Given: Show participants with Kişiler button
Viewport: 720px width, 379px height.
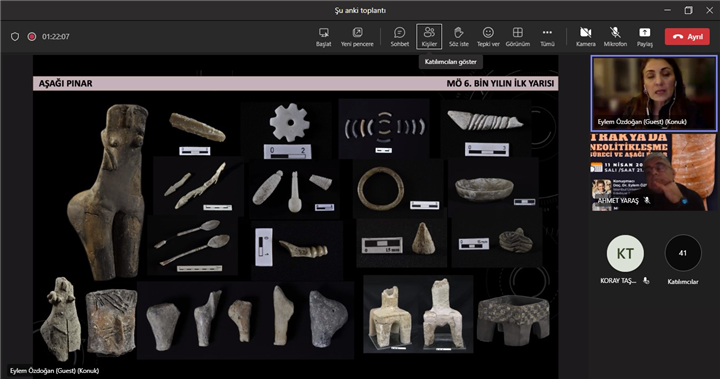Looking at the screenshot, I should [x=429, y=37].
